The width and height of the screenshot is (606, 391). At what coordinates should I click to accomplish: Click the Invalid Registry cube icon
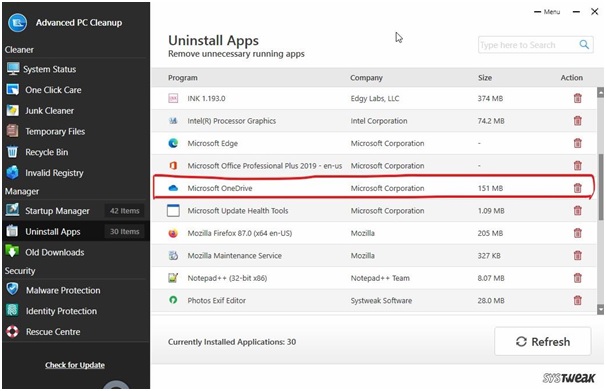coord(13,173)
